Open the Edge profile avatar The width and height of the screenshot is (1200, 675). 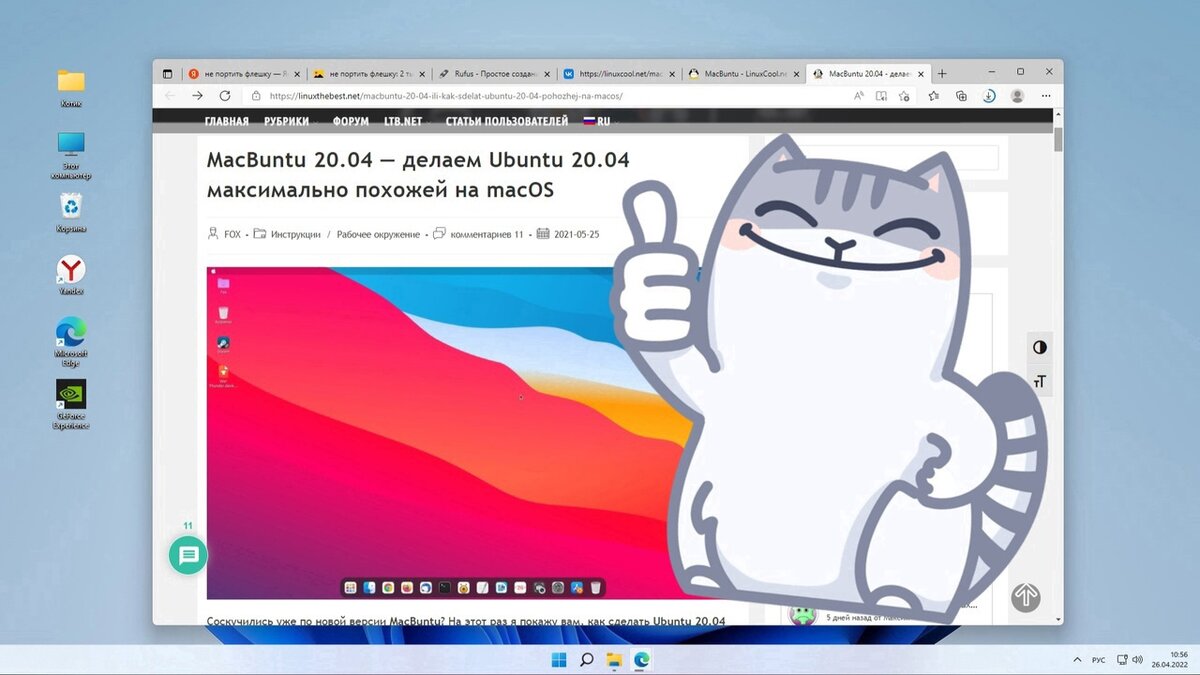click(x=1017, y=96)
